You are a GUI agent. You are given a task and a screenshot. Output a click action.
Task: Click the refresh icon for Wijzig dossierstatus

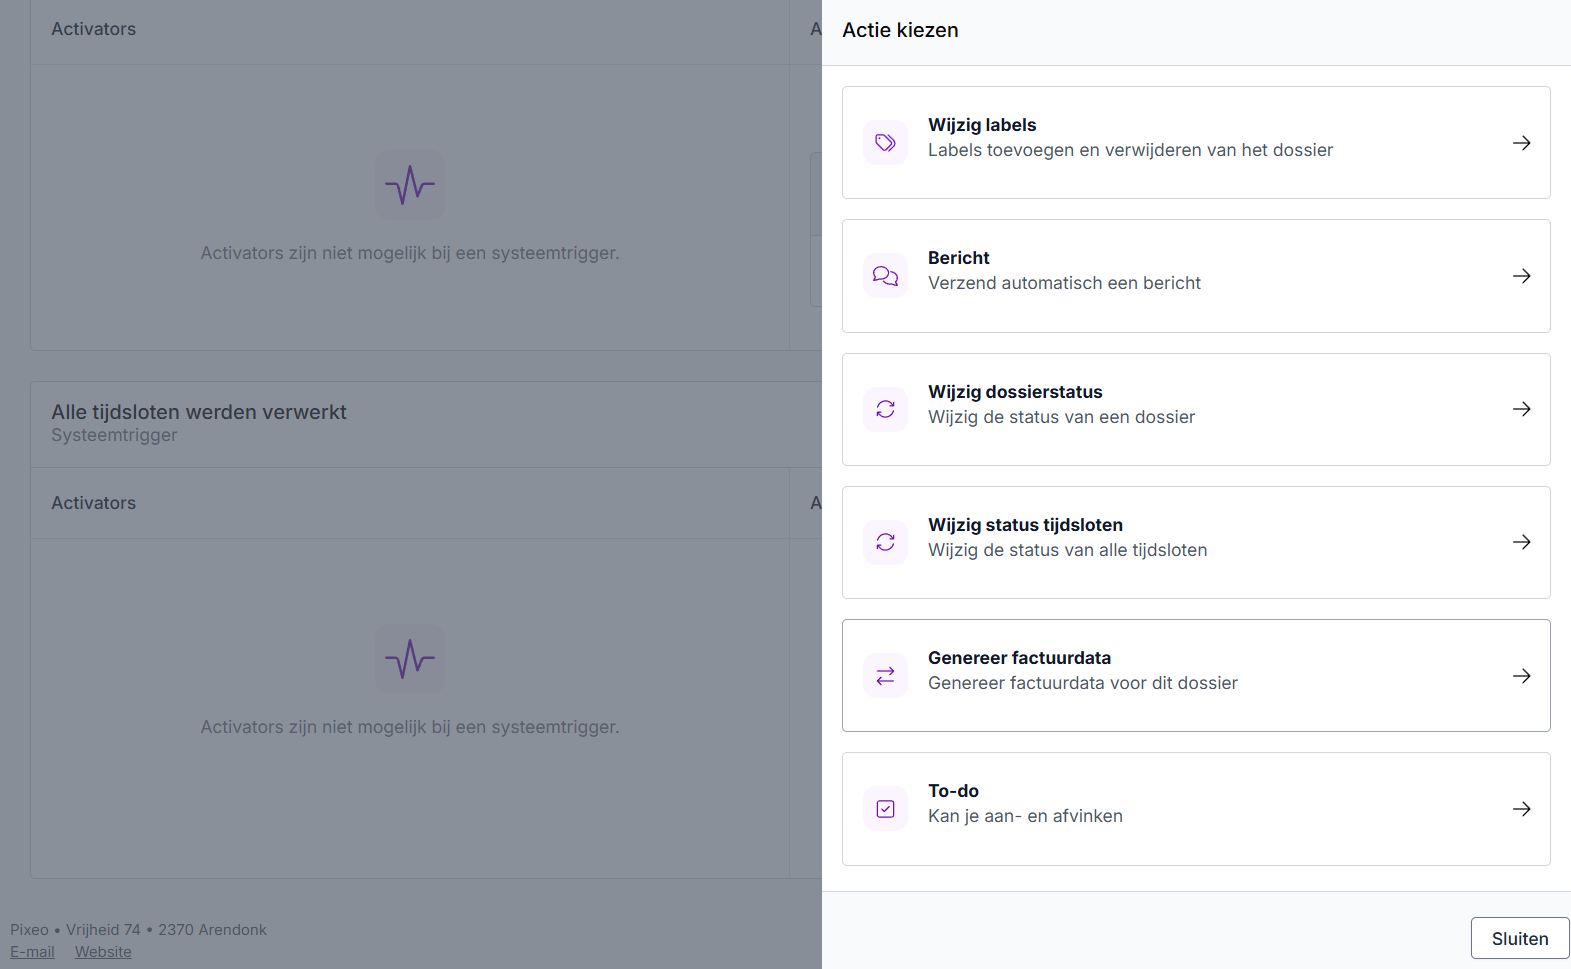[885, 409]
